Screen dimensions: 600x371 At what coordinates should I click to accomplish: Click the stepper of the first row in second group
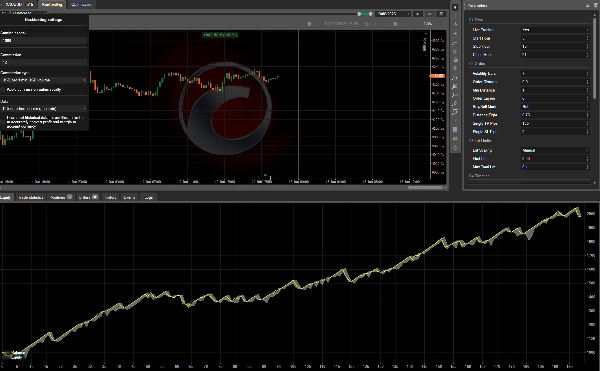pyautogui.click(x=587, y=73)
